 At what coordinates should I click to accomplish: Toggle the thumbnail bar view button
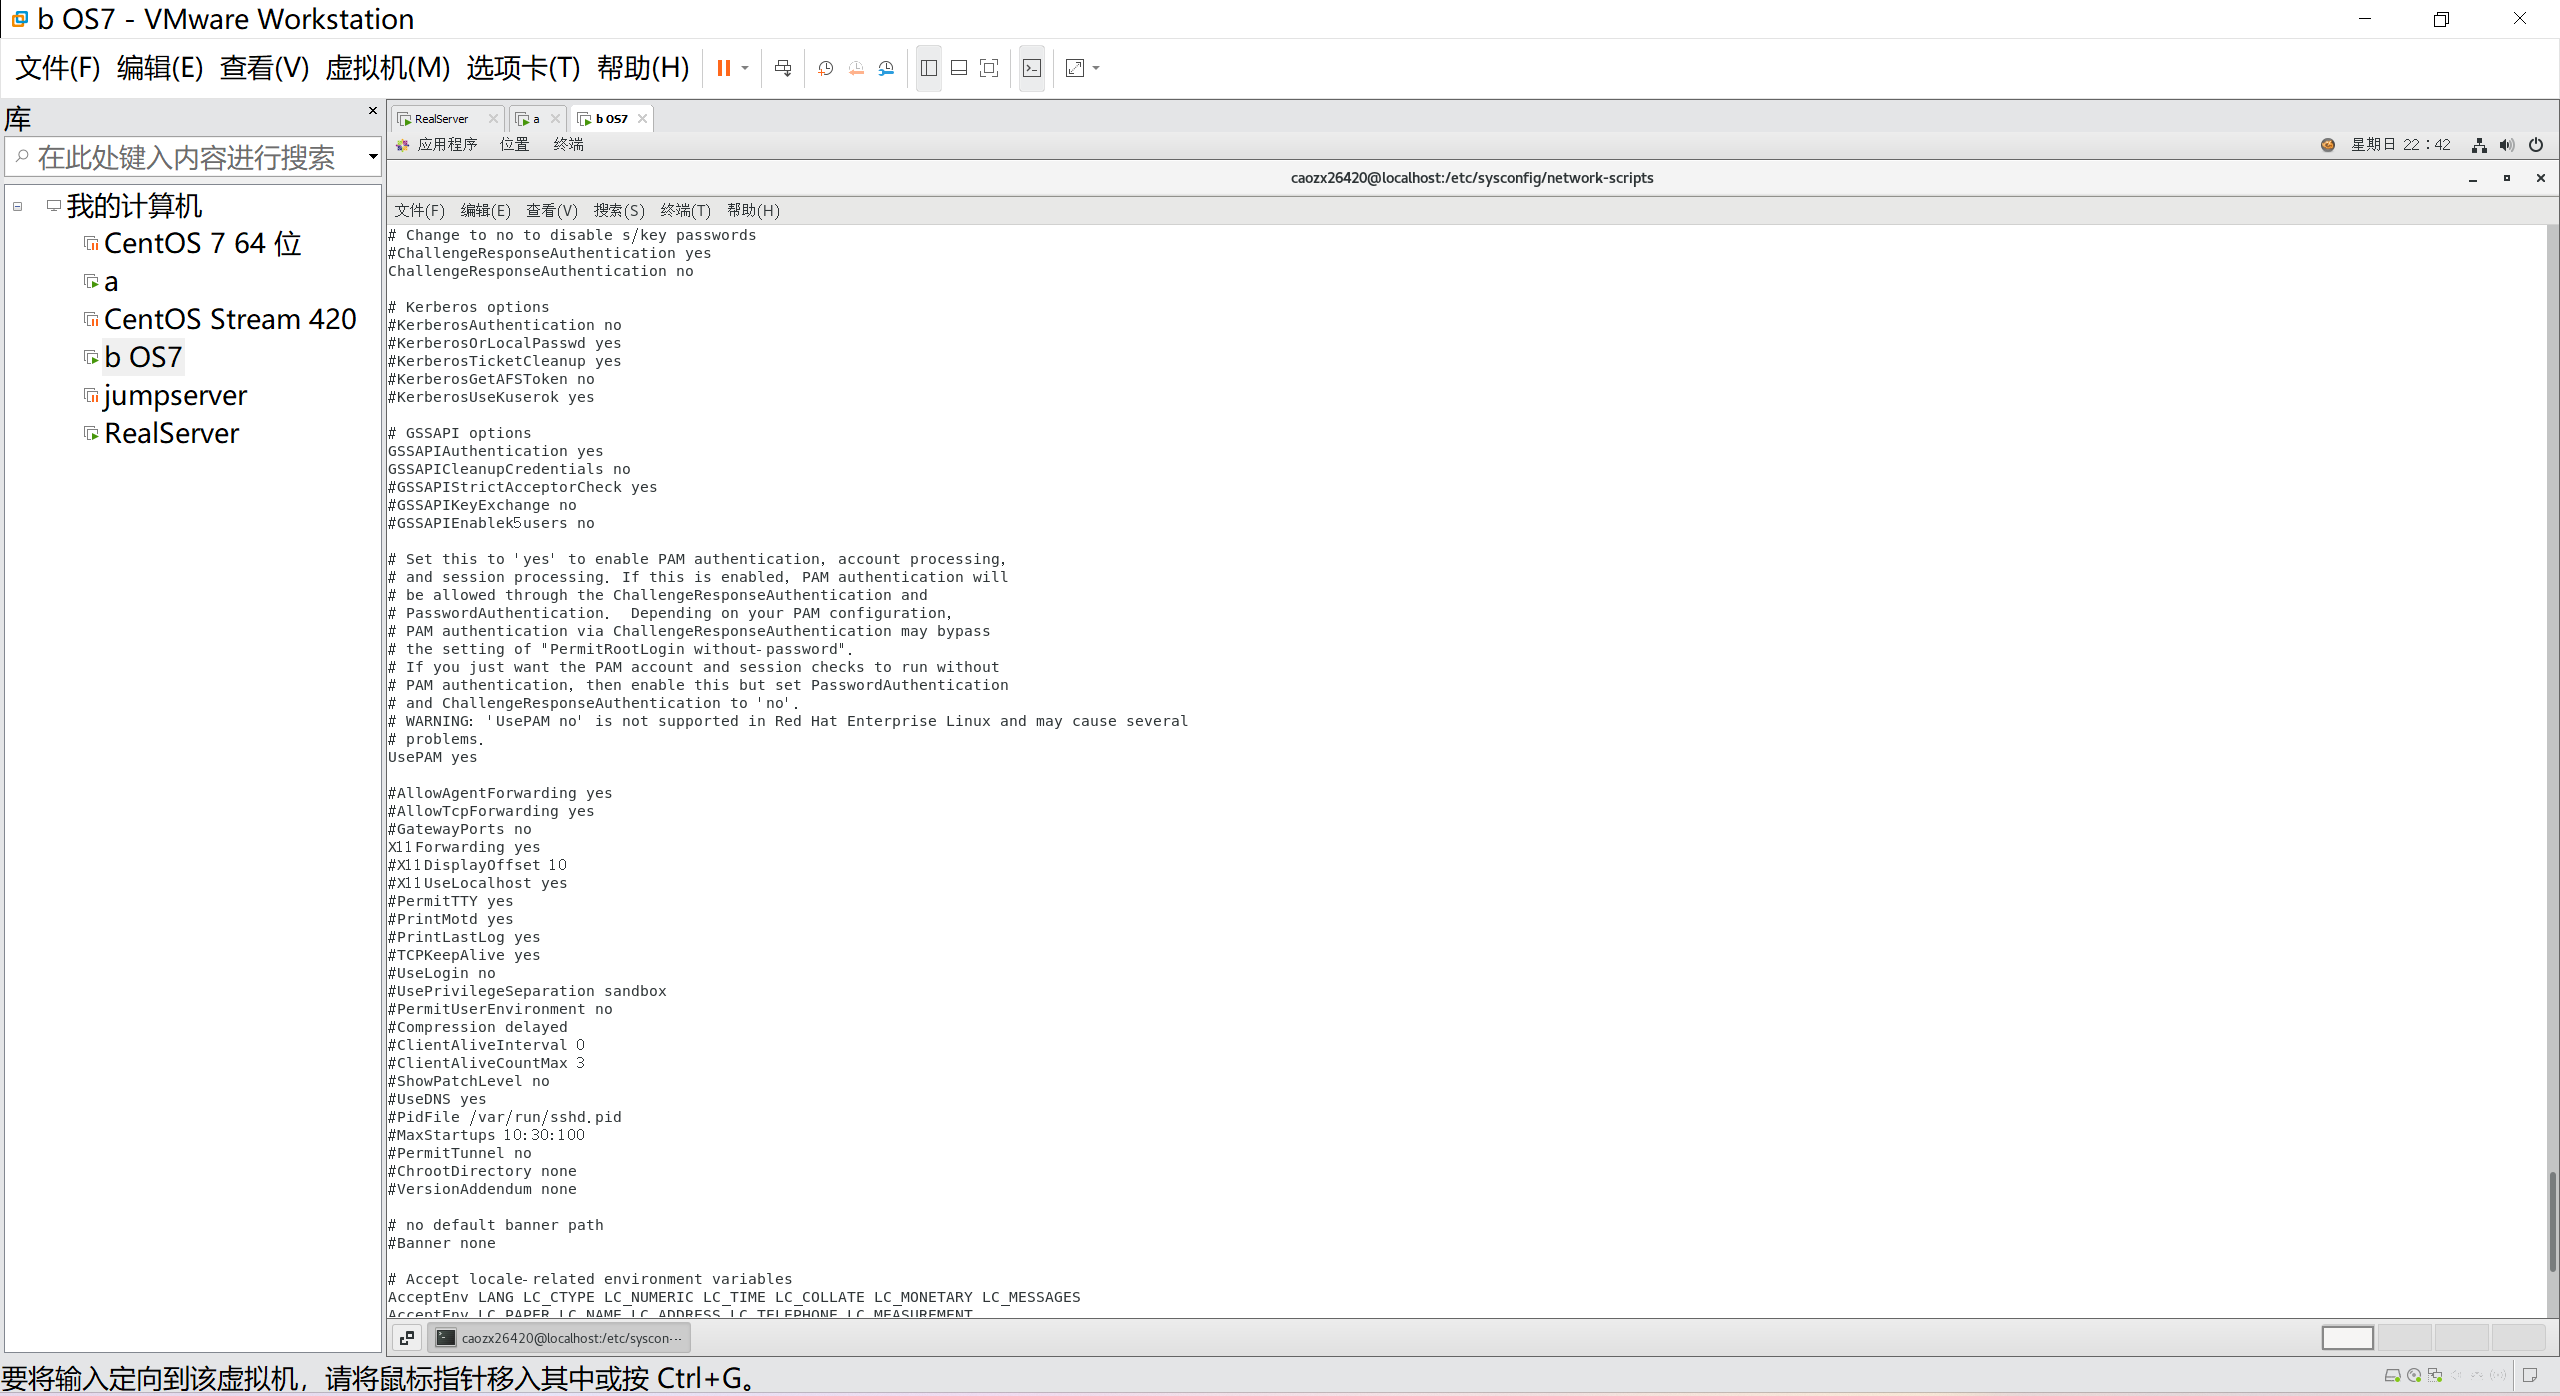(959, 68)
